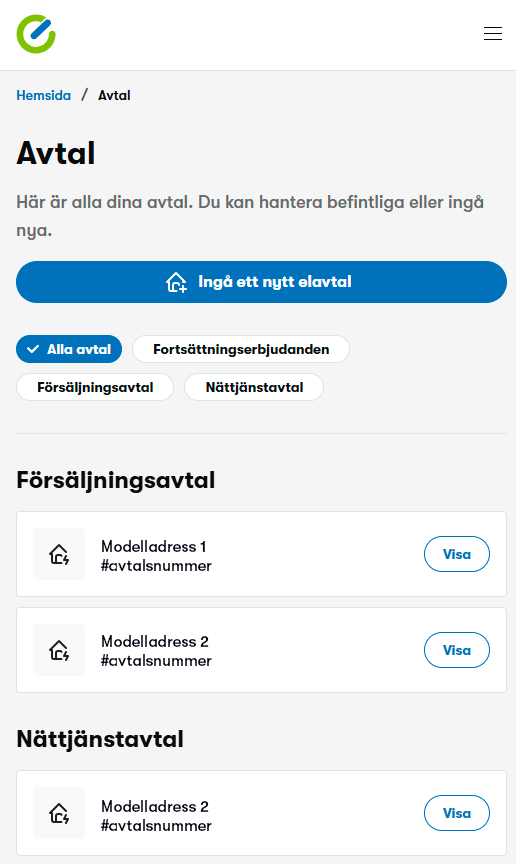Click Ingå ett nytt elavtal button
Viewport: 516px width, 864px height.
[261, 282]
